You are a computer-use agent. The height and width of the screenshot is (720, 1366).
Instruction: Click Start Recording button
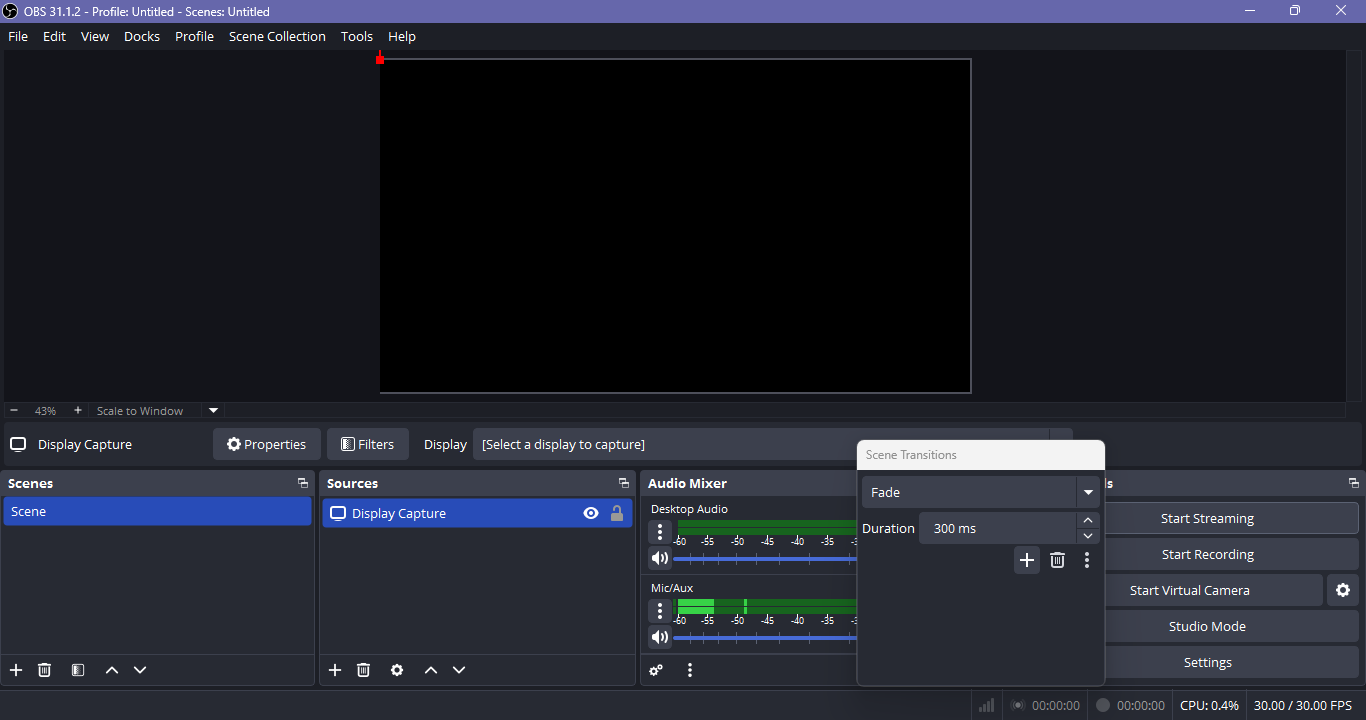pos(1207,554)
